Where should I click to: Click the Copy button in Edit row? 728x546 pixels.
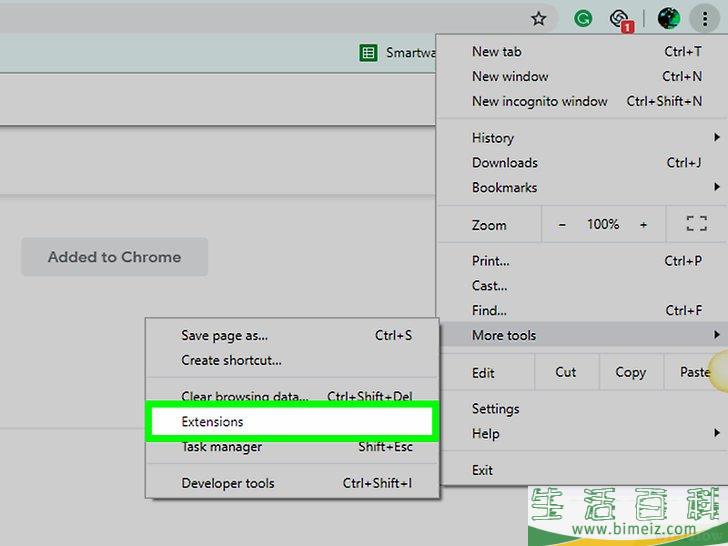tap(630, 372)
